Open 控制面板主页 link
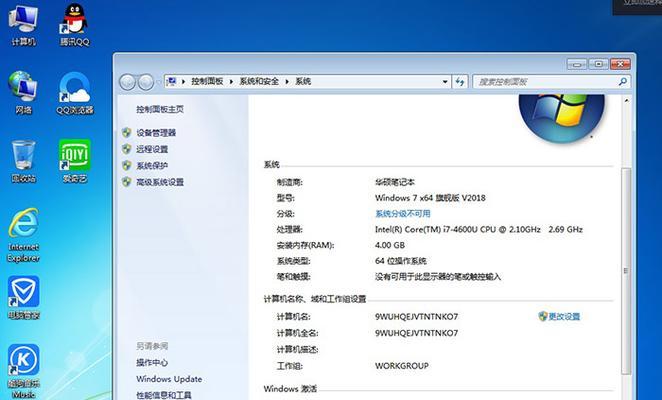The height and width of the screenshot is (400, 662). (160, 109)
